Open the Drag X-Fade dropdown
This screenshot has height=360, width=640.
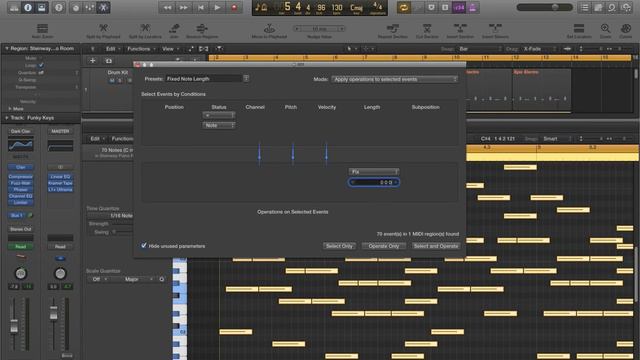pyautogui.click(x=539, y=49)
